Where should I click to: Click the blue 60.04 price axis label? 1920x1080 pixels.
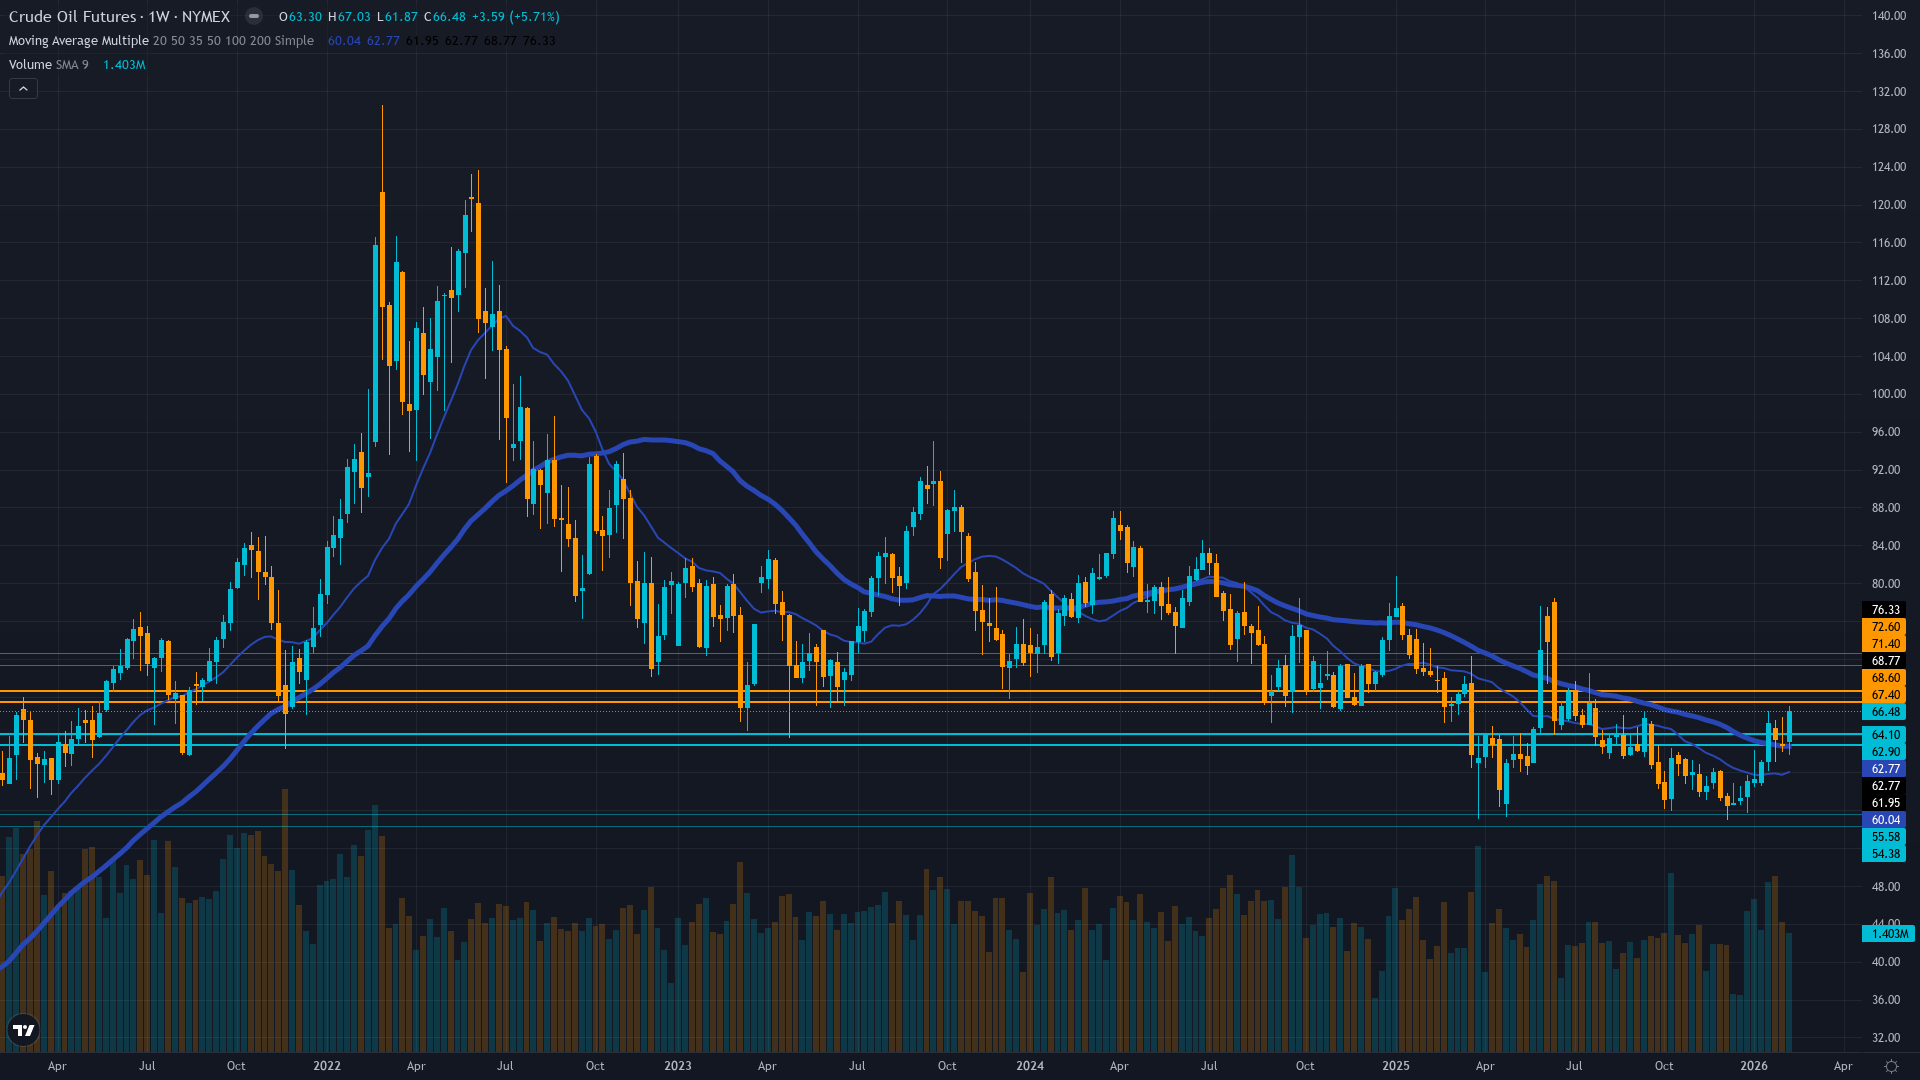(1884, 820)
